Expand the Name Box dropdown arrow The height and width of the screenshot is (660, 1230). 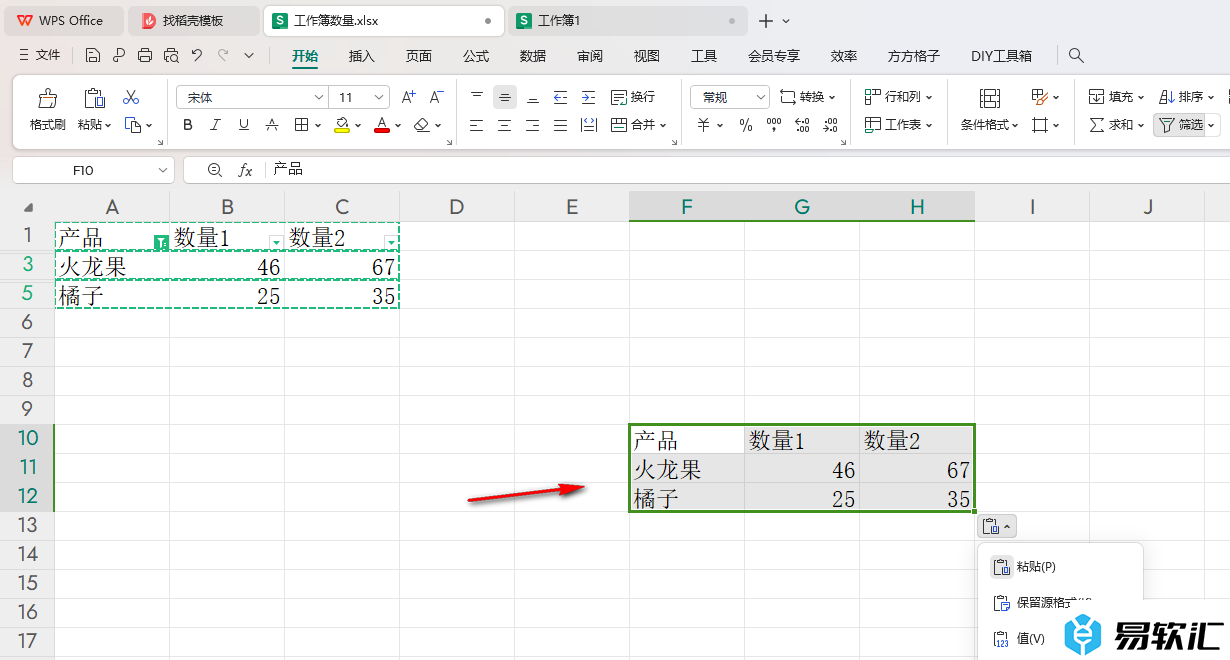tap(163, 170)
